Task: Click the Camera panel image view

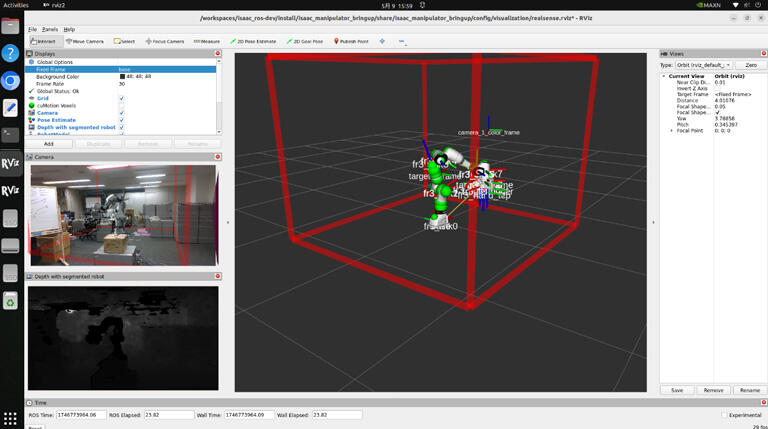Action: 123,215
